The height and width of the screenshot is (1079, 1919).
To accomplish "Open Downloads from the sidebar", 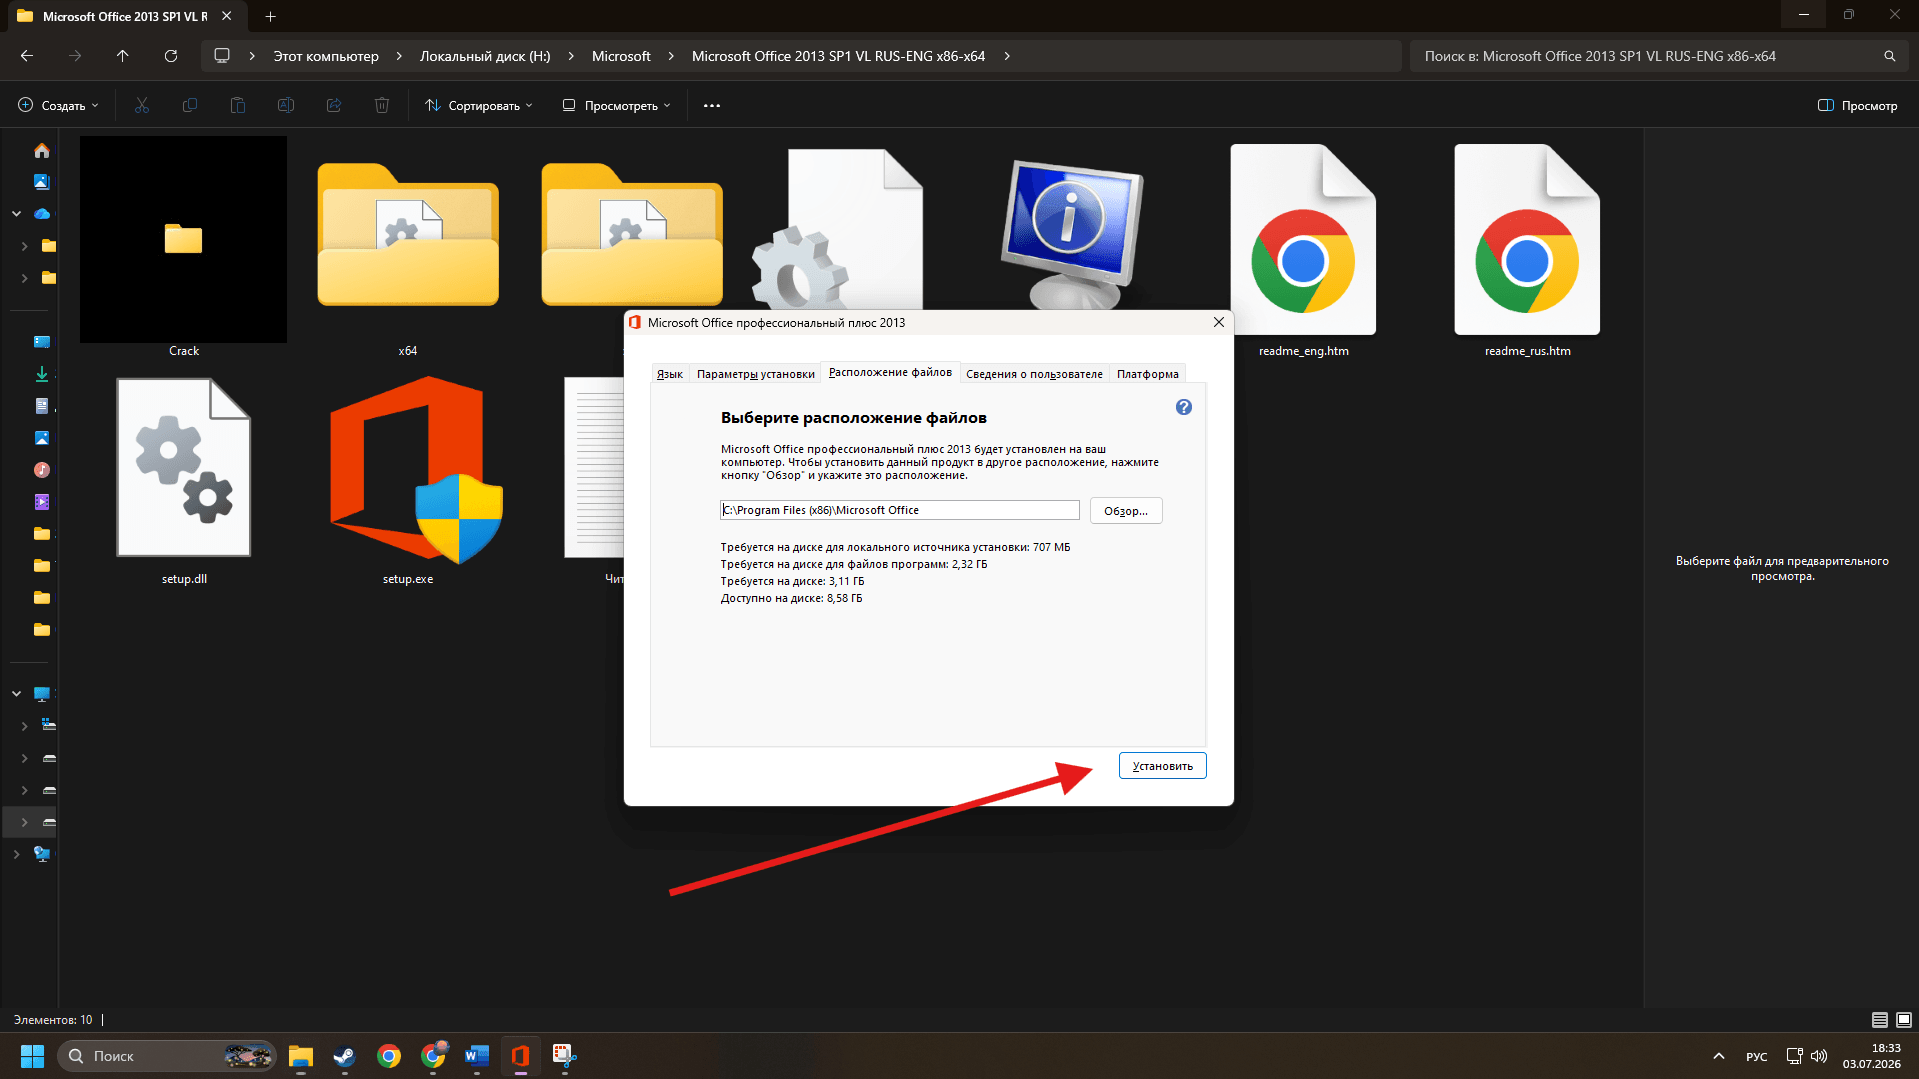I will coord(42,374).
